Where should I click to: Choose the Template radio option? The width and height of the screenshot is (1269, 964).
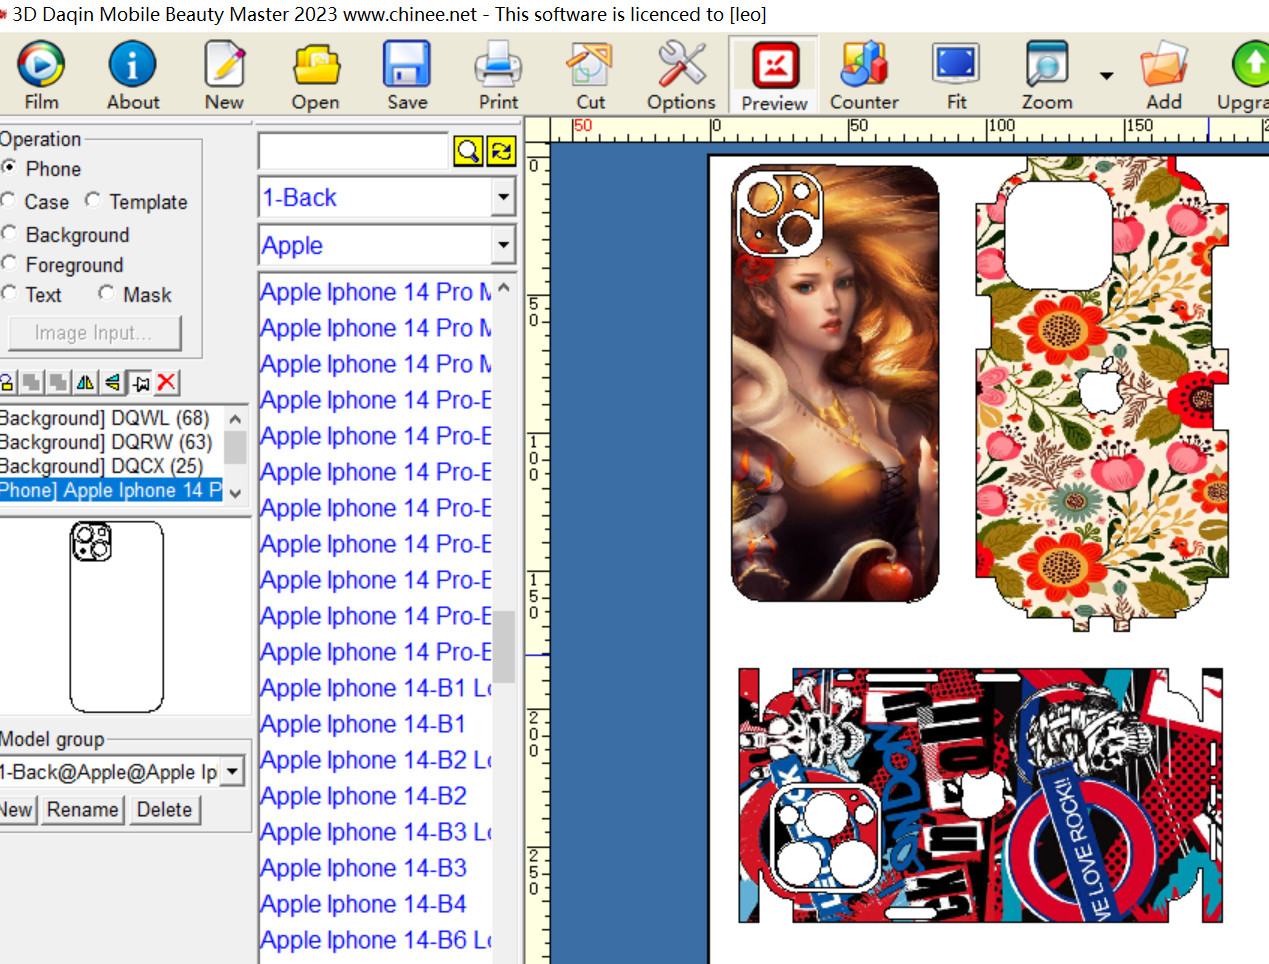93,201
